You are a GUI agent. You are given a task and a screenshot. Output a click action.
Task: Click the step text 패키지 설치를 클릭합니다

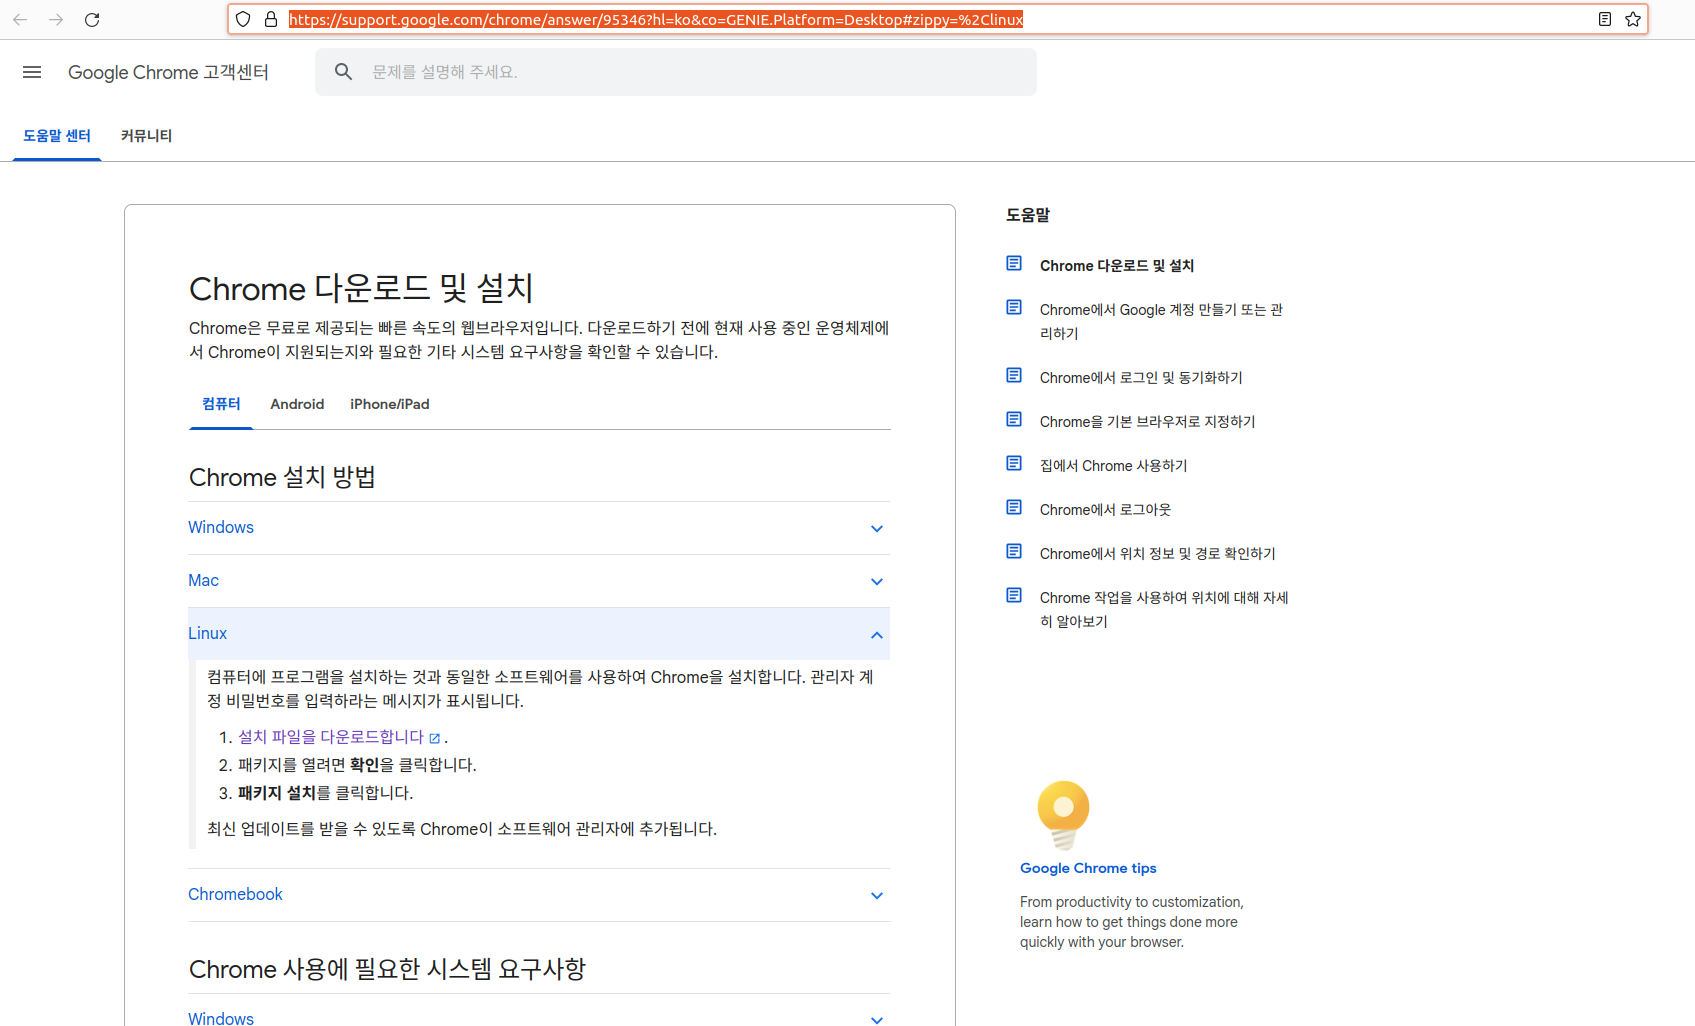point(325,793)
